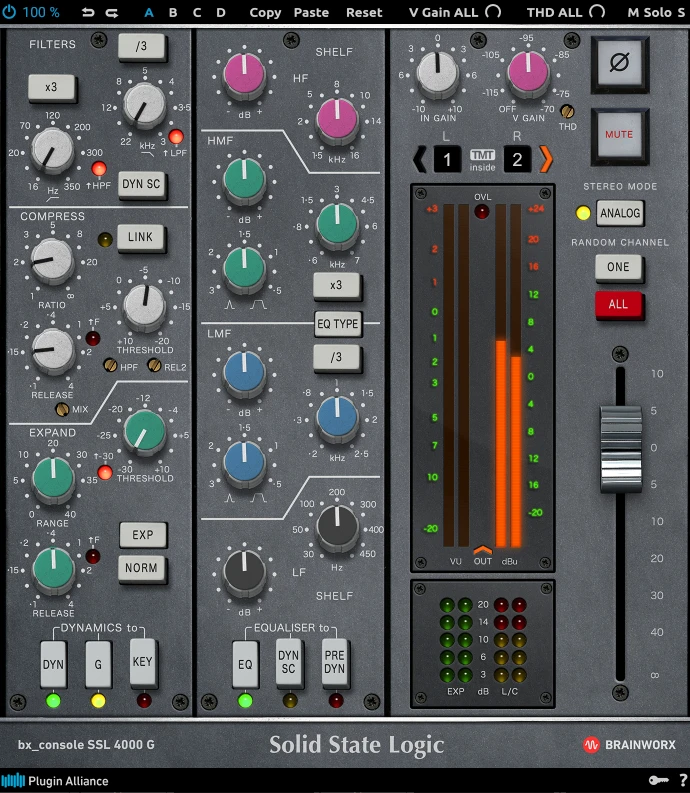
Task: Toggle the filters x3 button
Action: (52, 87)
